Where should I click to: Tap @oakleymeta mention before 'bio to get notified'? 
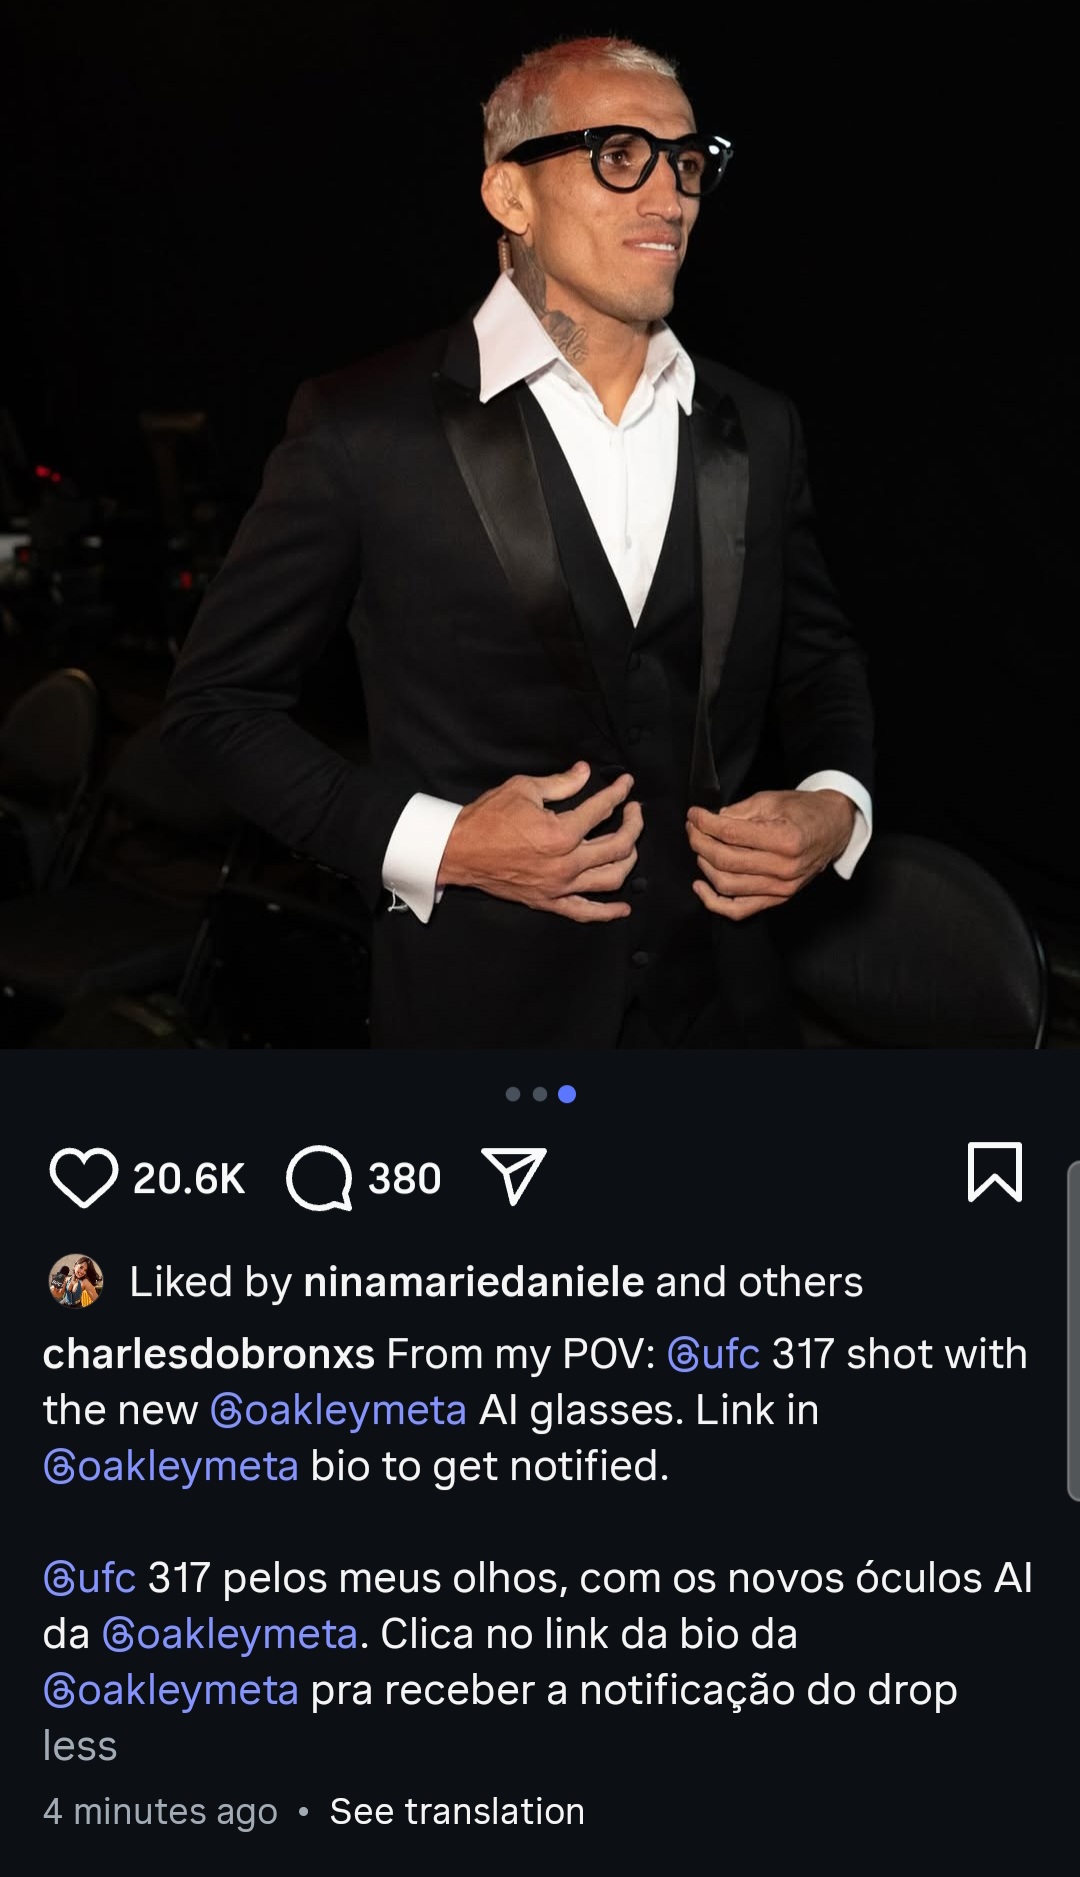[171, 1466]
